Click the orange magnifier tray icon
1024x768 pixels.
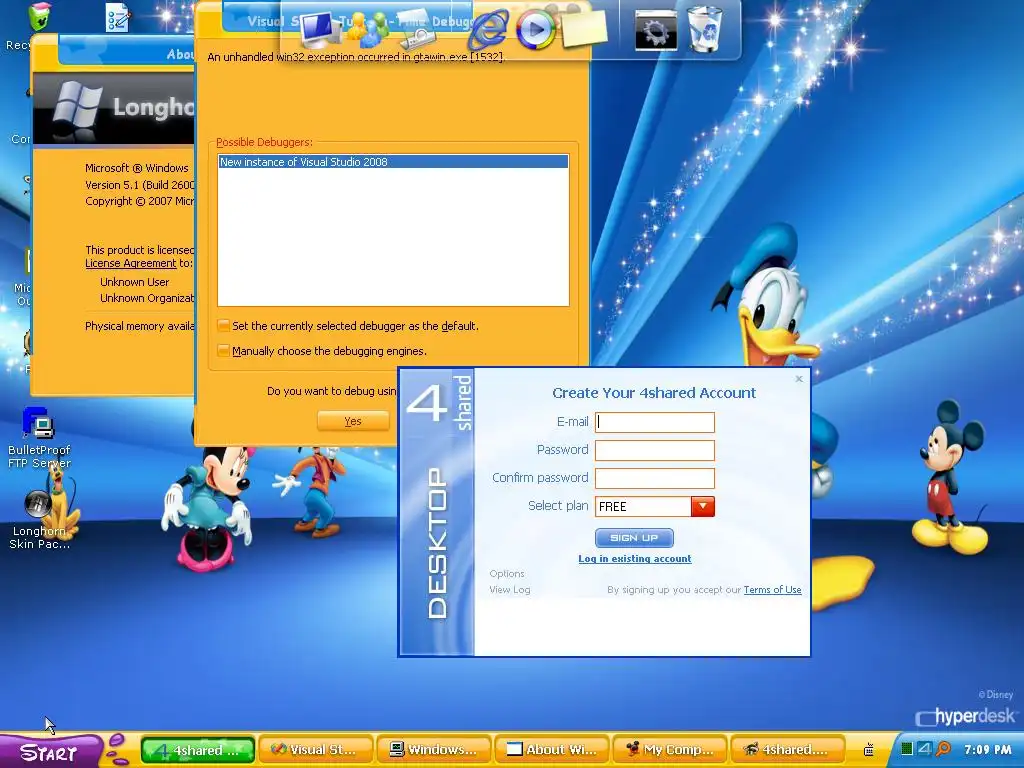[x=942, y=750]
